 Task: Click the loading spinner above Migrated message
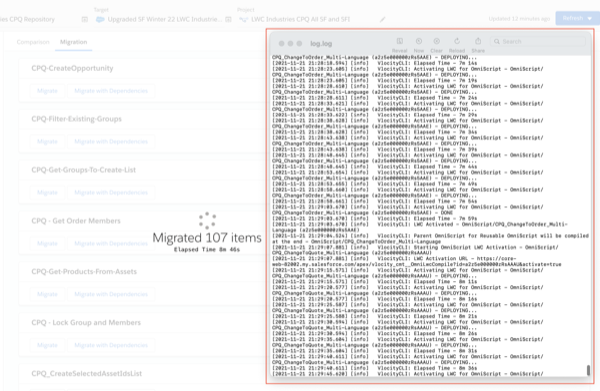tap(207, 220)
